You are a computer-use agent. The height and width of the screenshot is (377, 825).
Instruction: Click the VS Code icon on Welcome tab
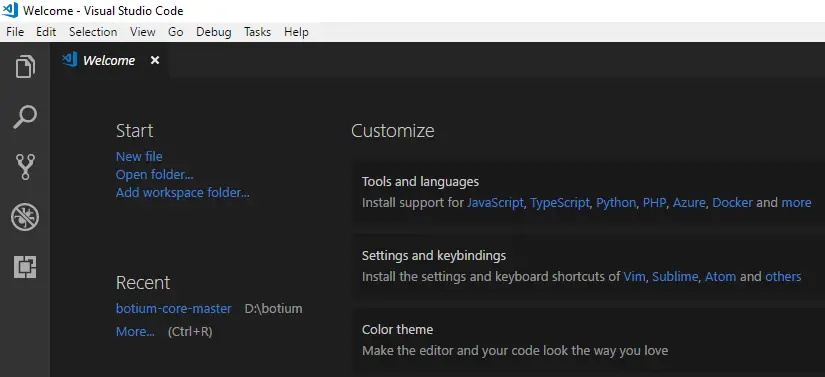69,60
